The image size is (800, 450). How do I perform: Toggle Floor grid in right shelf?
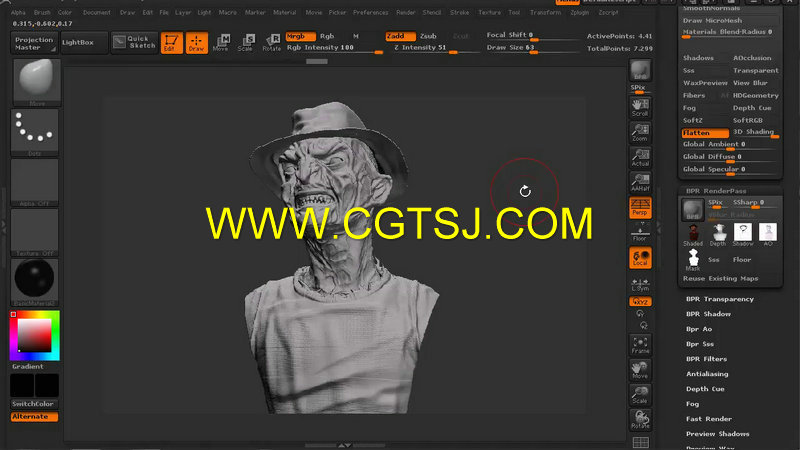640,233
